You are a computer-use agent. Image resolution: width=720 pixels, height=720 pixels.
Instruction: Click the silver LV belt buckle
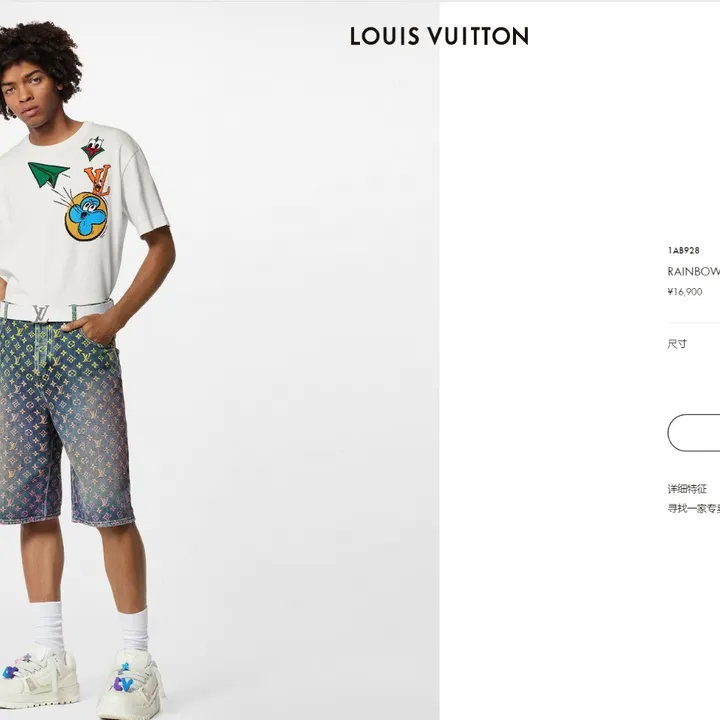coord(40,314)
